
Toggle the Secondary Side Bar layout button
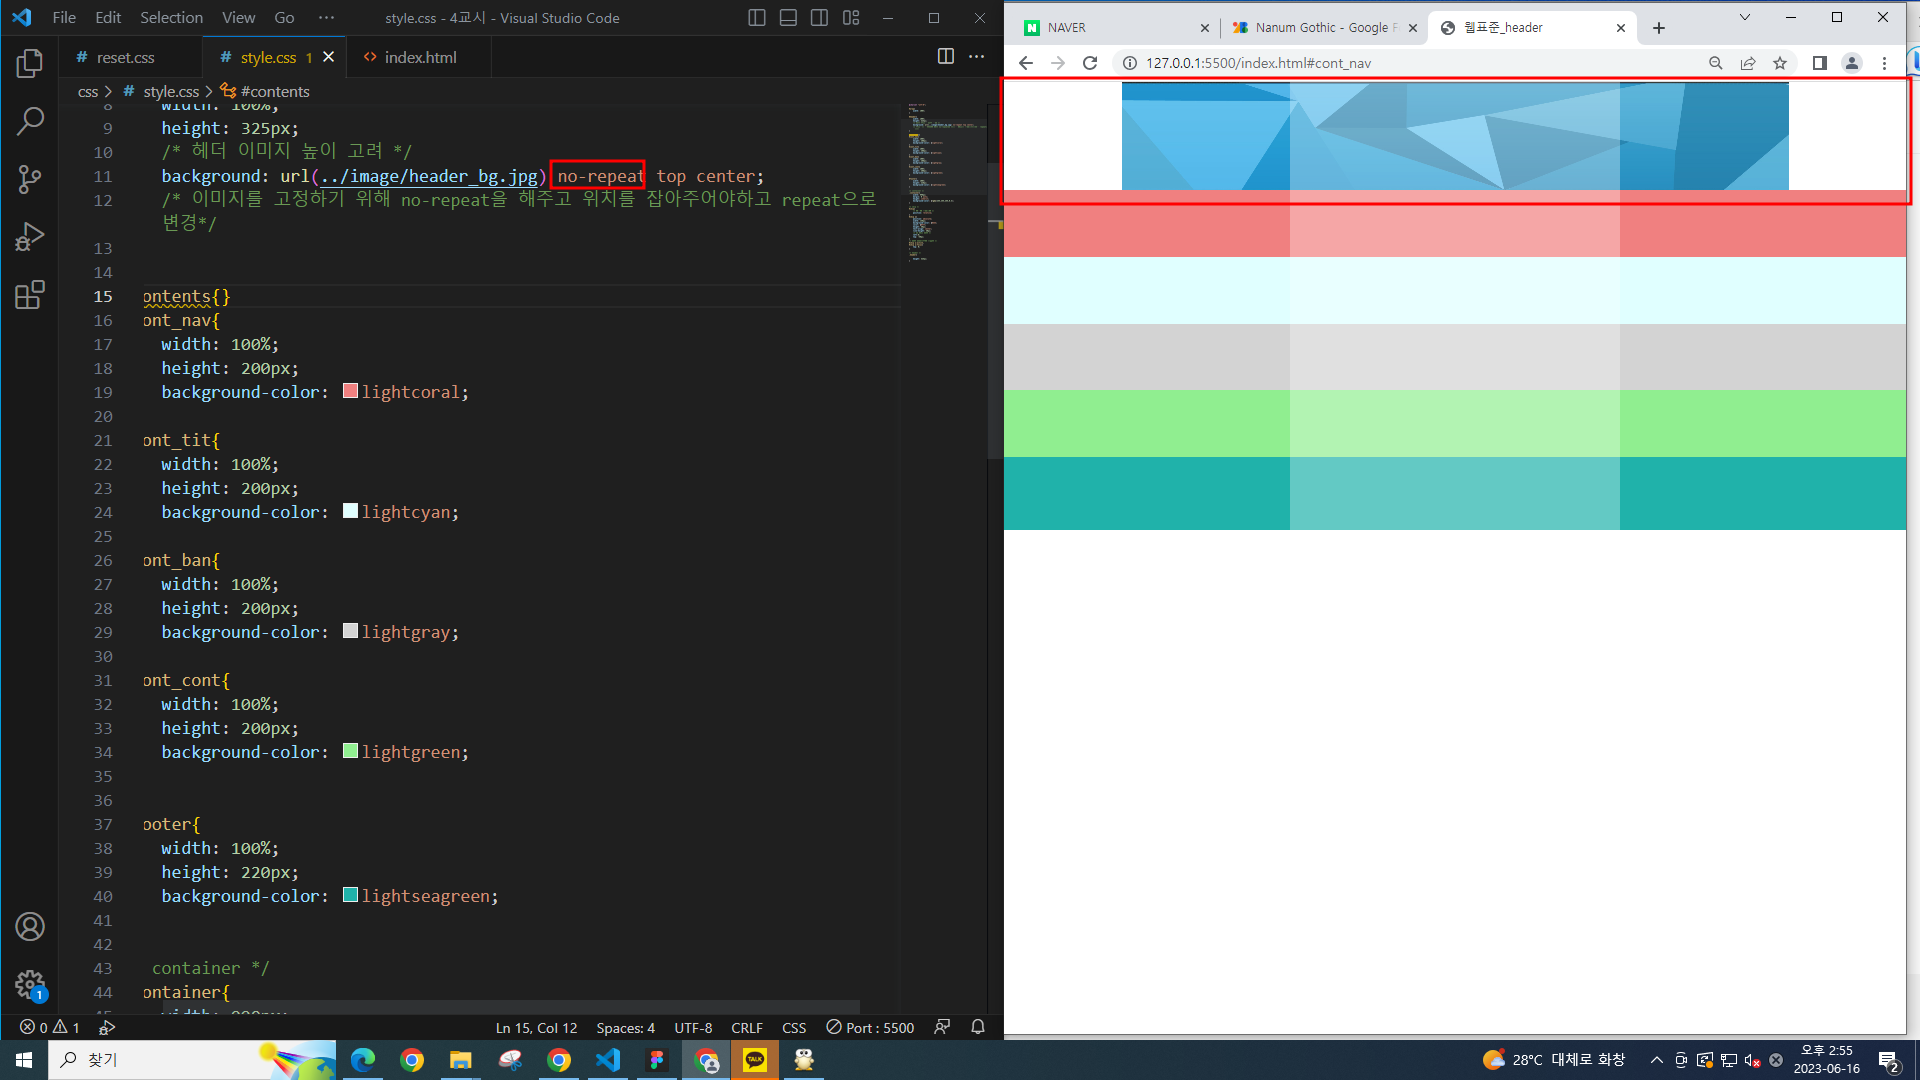point(819,18)
